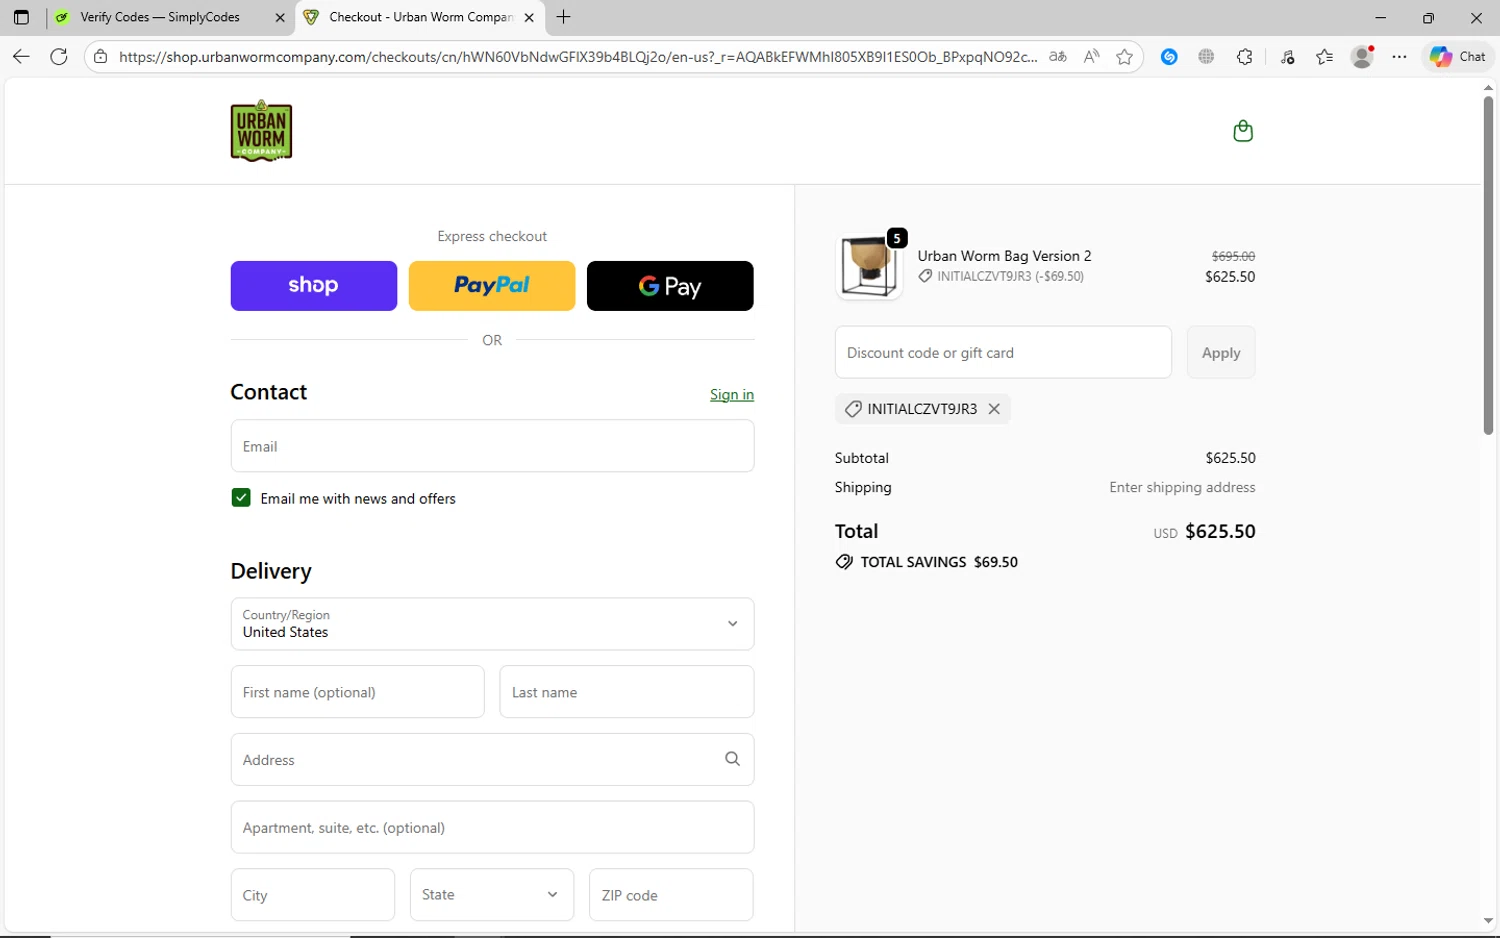Click the Sign in link
This screenshot has height=938, width=1500.
[732, 395]
